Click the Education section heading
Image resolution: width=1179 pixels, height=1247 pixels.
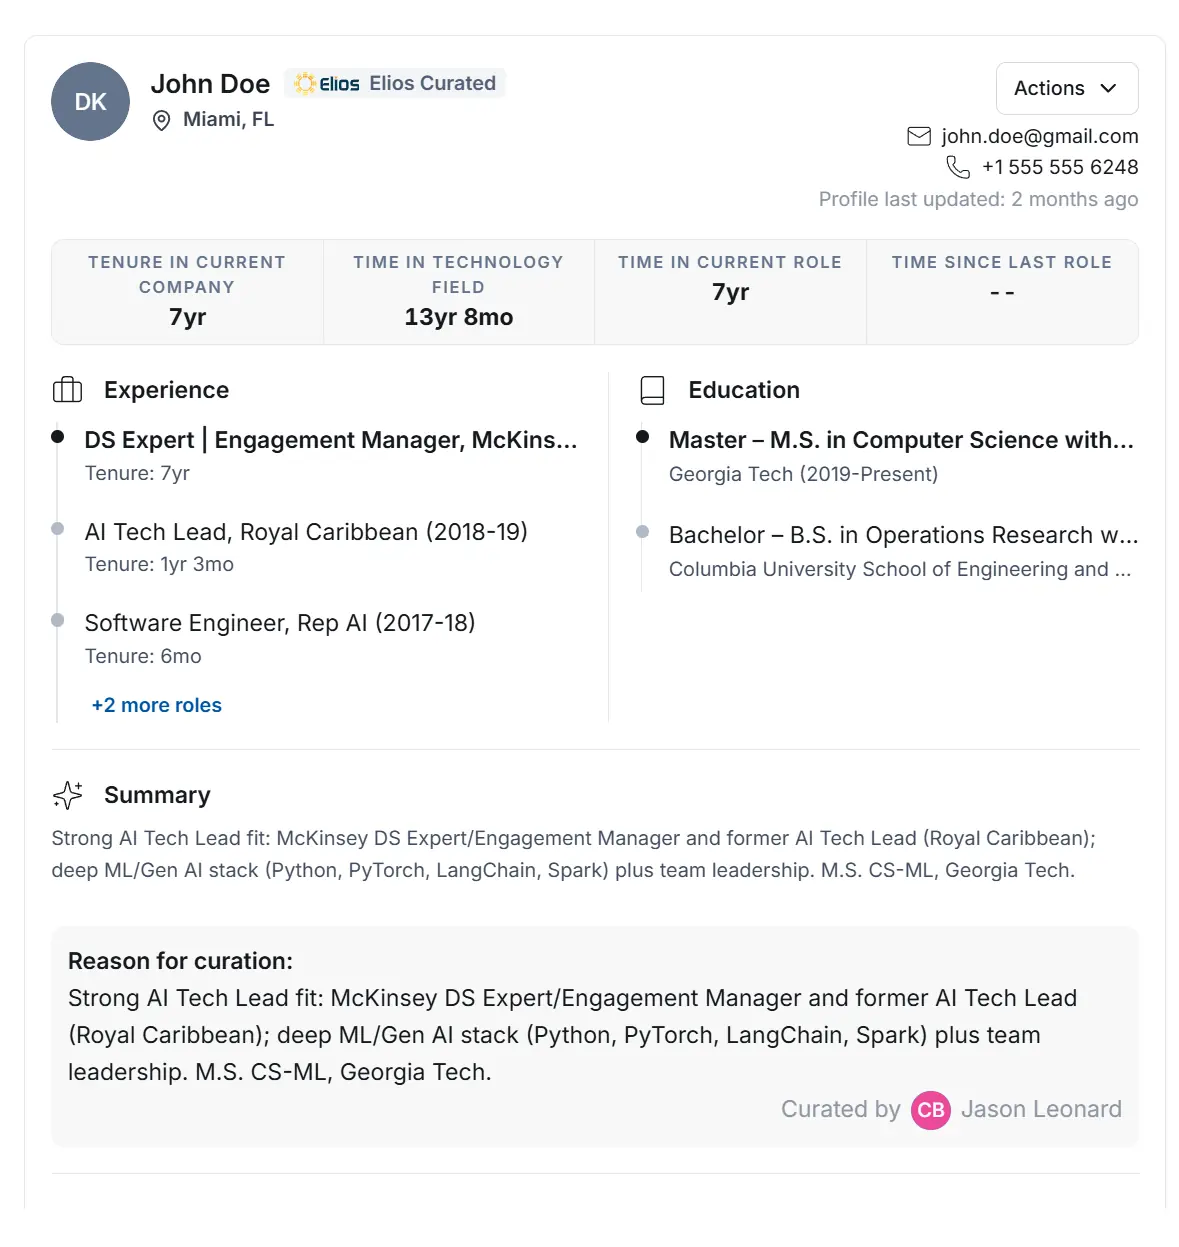point(744,390)
